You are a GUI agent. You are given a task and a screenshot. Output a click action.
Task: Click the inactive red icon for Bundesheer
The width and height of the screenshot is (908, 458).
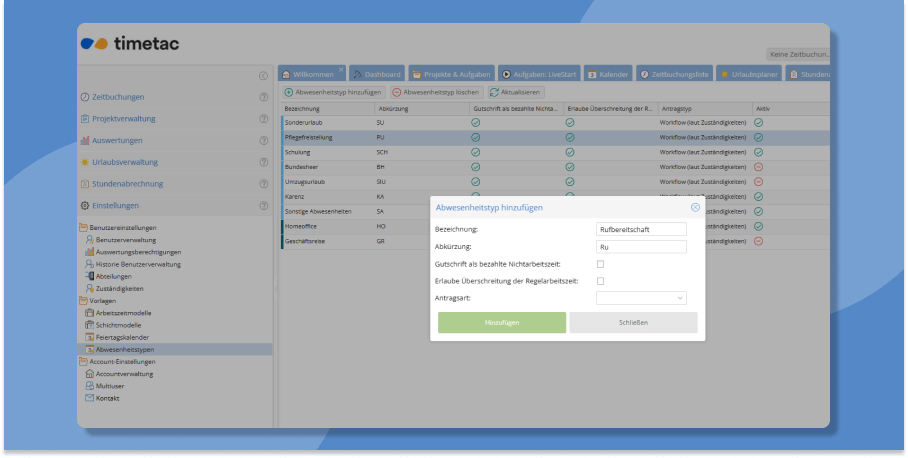click(758, 167)
